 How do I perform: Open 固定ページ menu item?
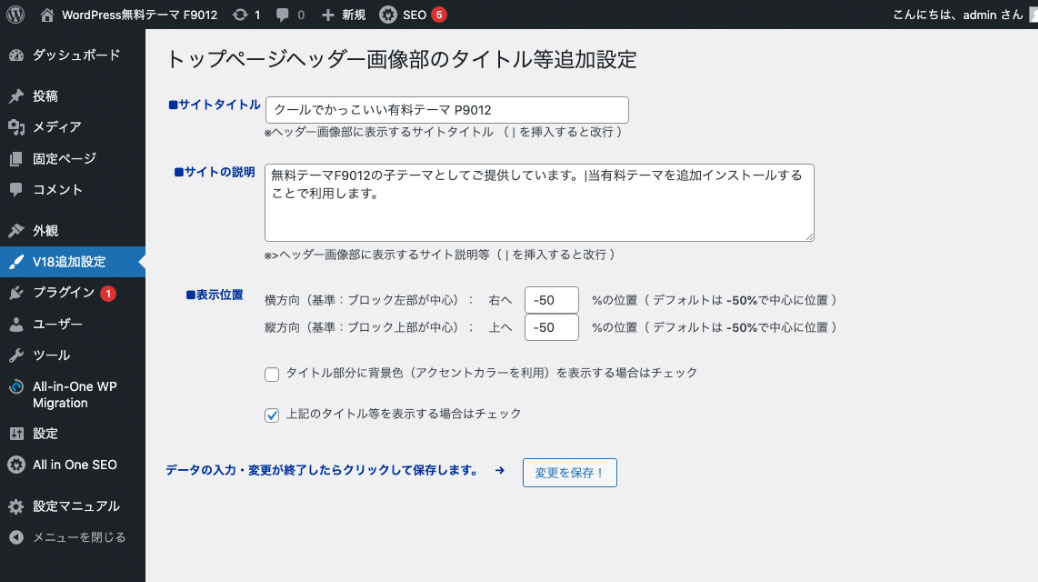tap(73, 159)
